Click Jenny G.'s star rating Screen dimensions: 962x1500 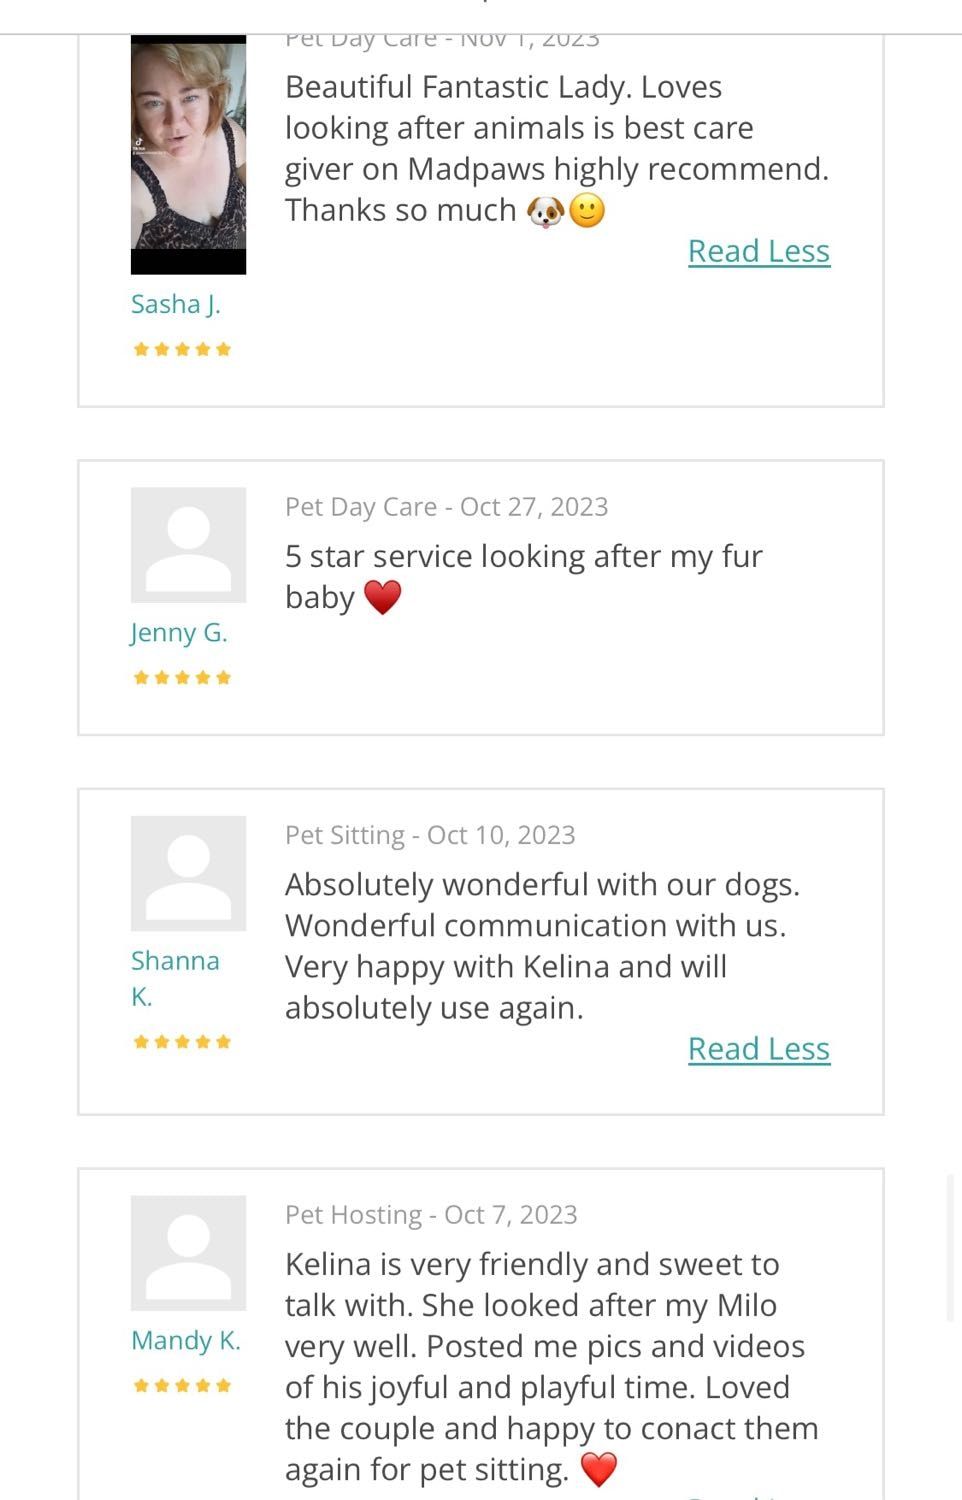pos(182,678)
